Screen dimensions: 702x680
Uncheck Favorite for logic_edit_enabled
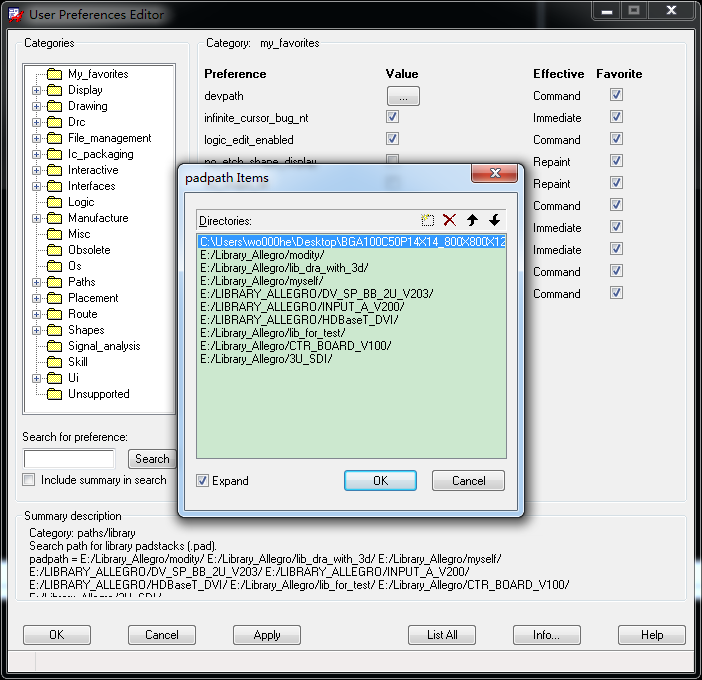pos(616,139)
